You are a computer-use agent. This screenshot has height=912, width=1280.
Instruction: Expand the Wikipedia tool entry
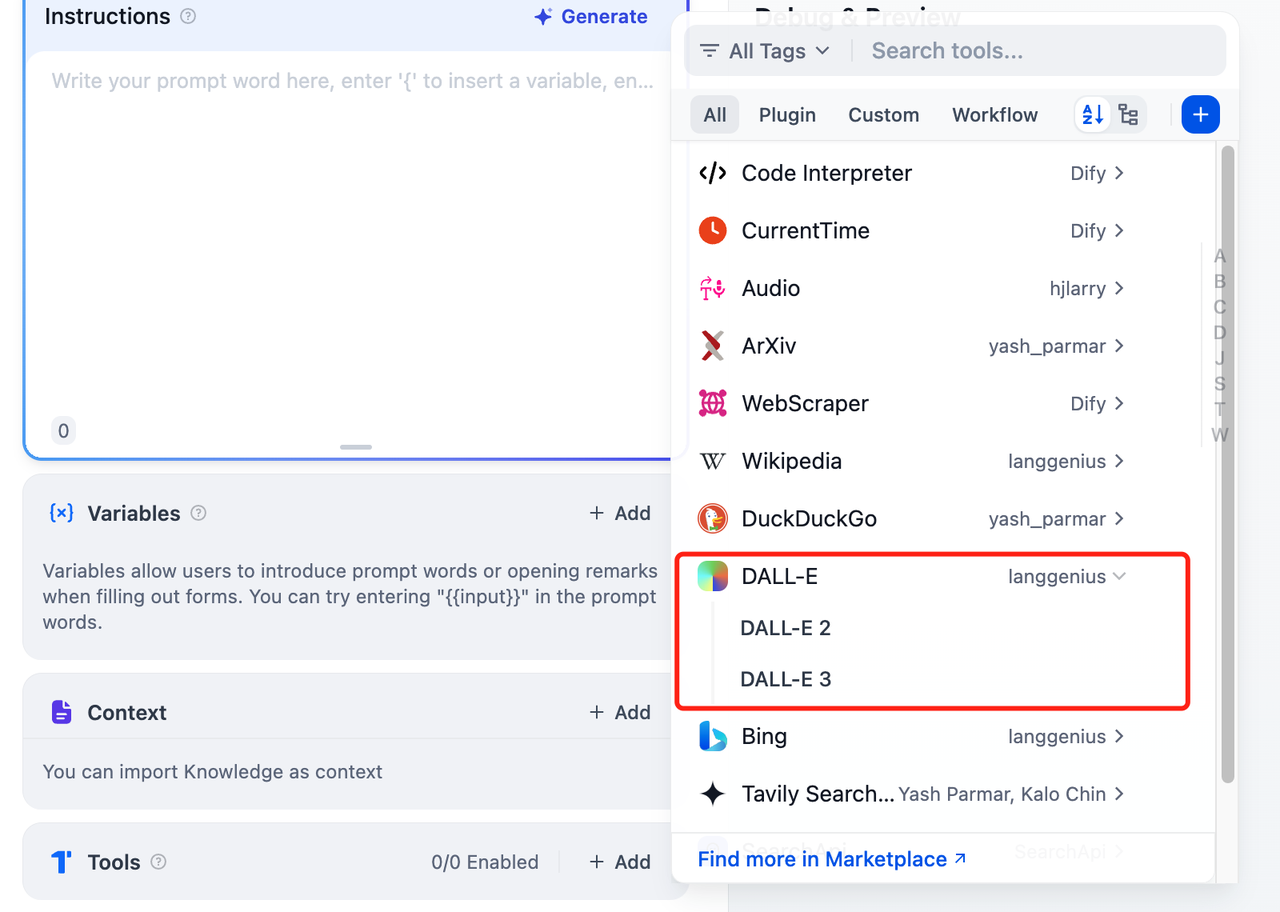coord(1119,461)
